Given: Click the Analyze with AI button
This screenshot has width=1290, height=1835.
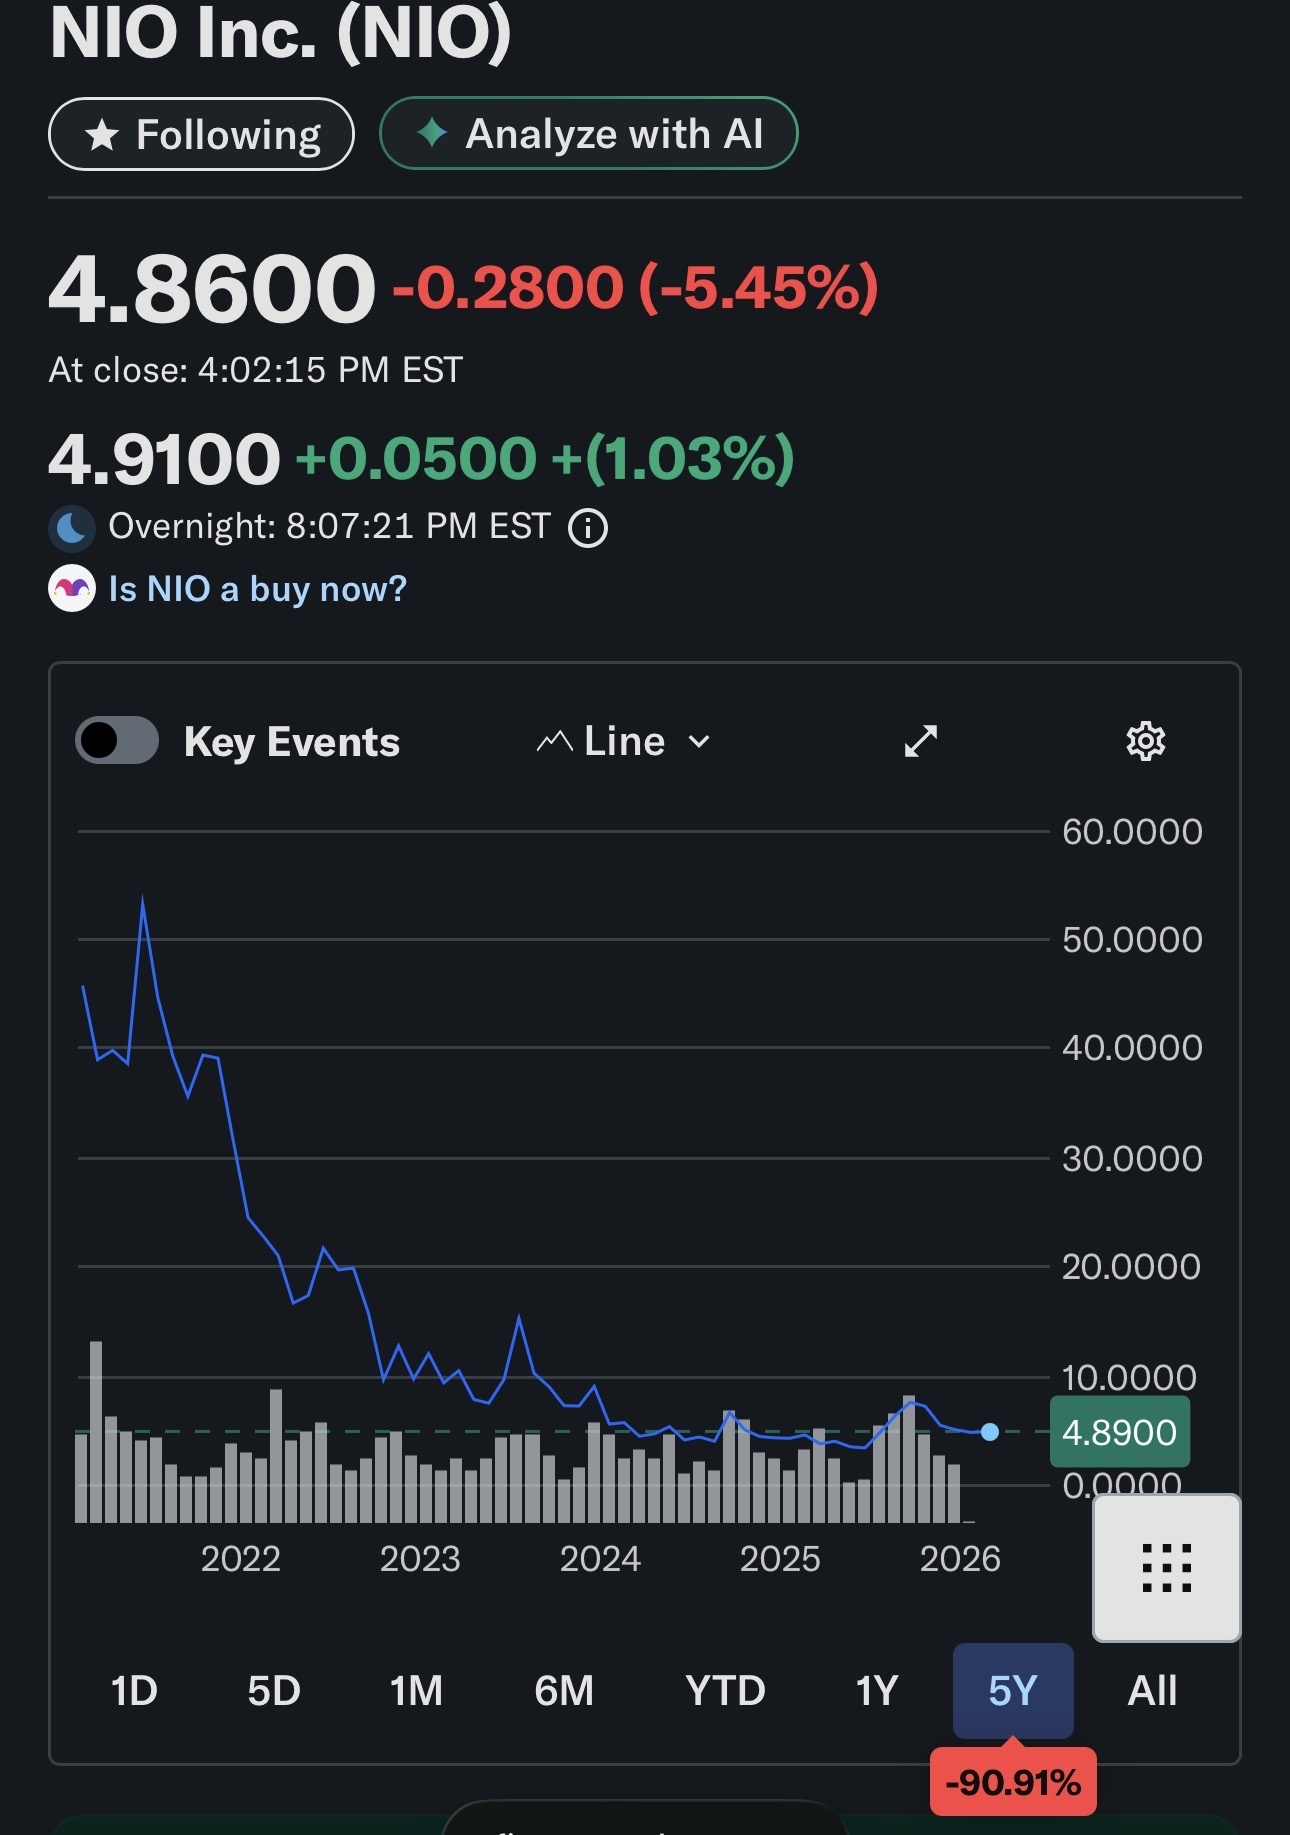Looking at the screenshot, I should (x=589, y=133).
